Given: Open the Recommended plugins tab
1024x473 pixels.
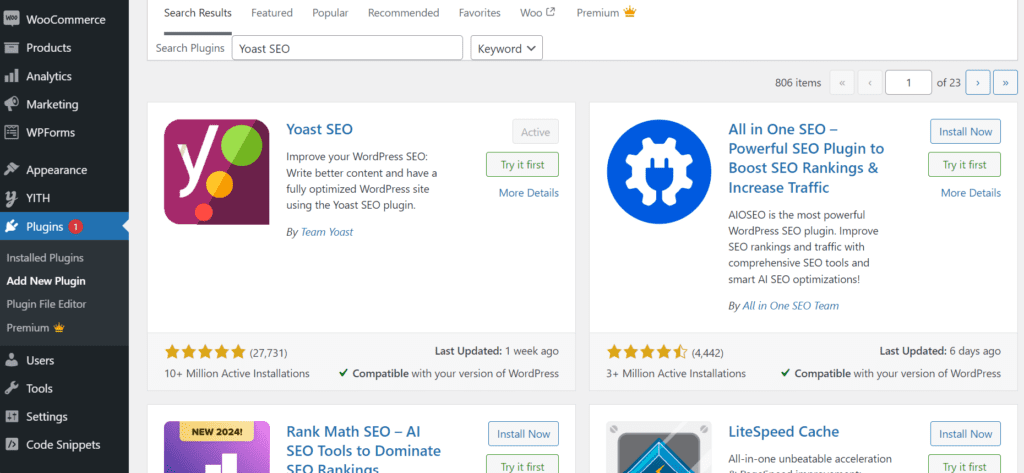Looking at the screenshot, I should [404, 12].
